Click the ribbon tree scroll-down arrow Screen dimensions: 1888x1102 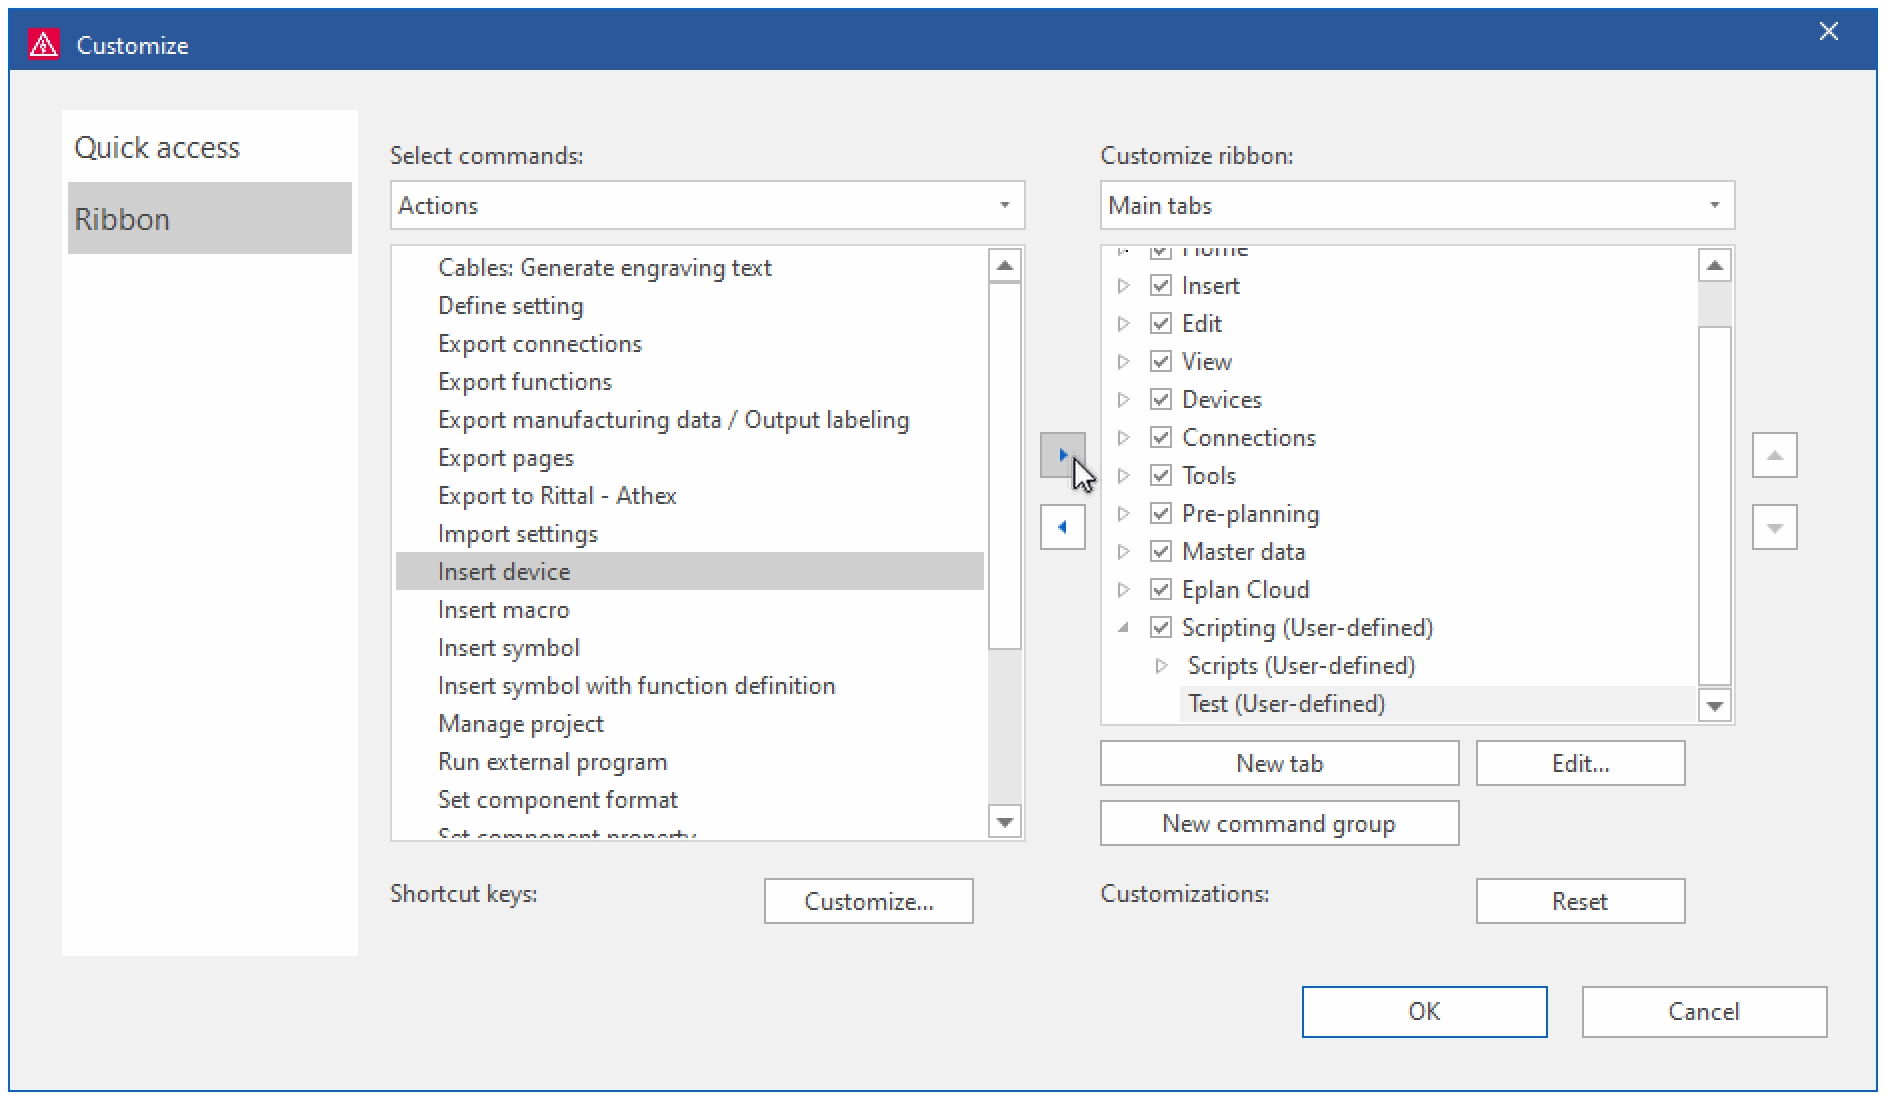pos(1715,706)
